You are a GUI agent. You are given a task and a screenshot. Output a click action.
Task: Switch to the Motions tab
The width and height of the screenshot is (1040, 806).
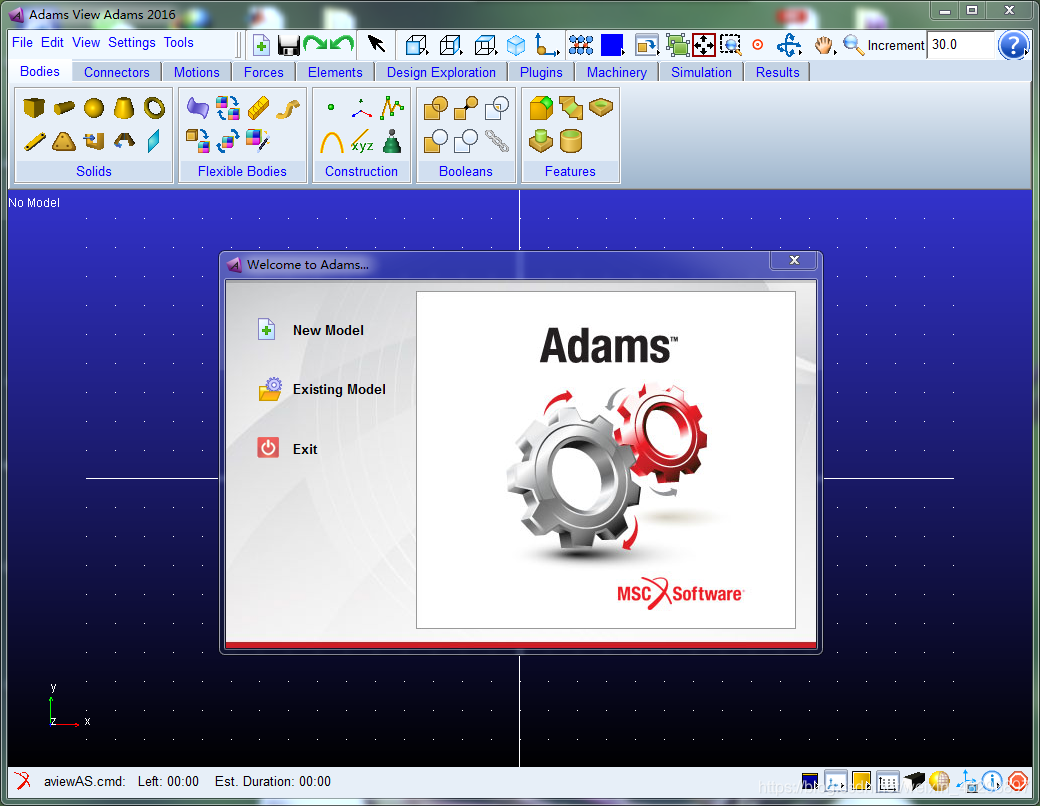tap(196, 72)
